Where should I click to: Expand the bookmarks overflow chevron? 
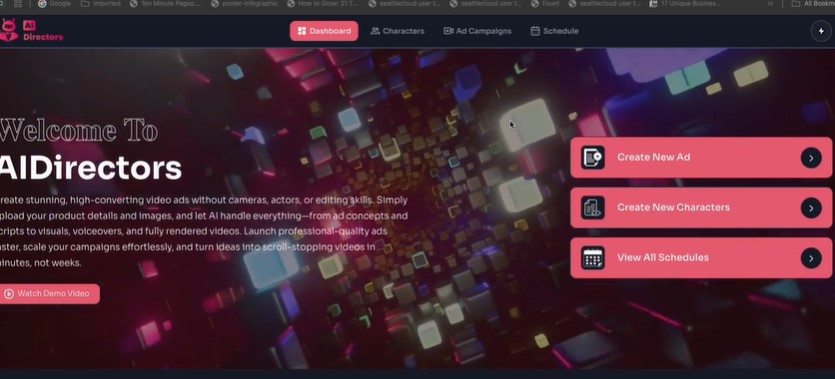click(770, 4)
